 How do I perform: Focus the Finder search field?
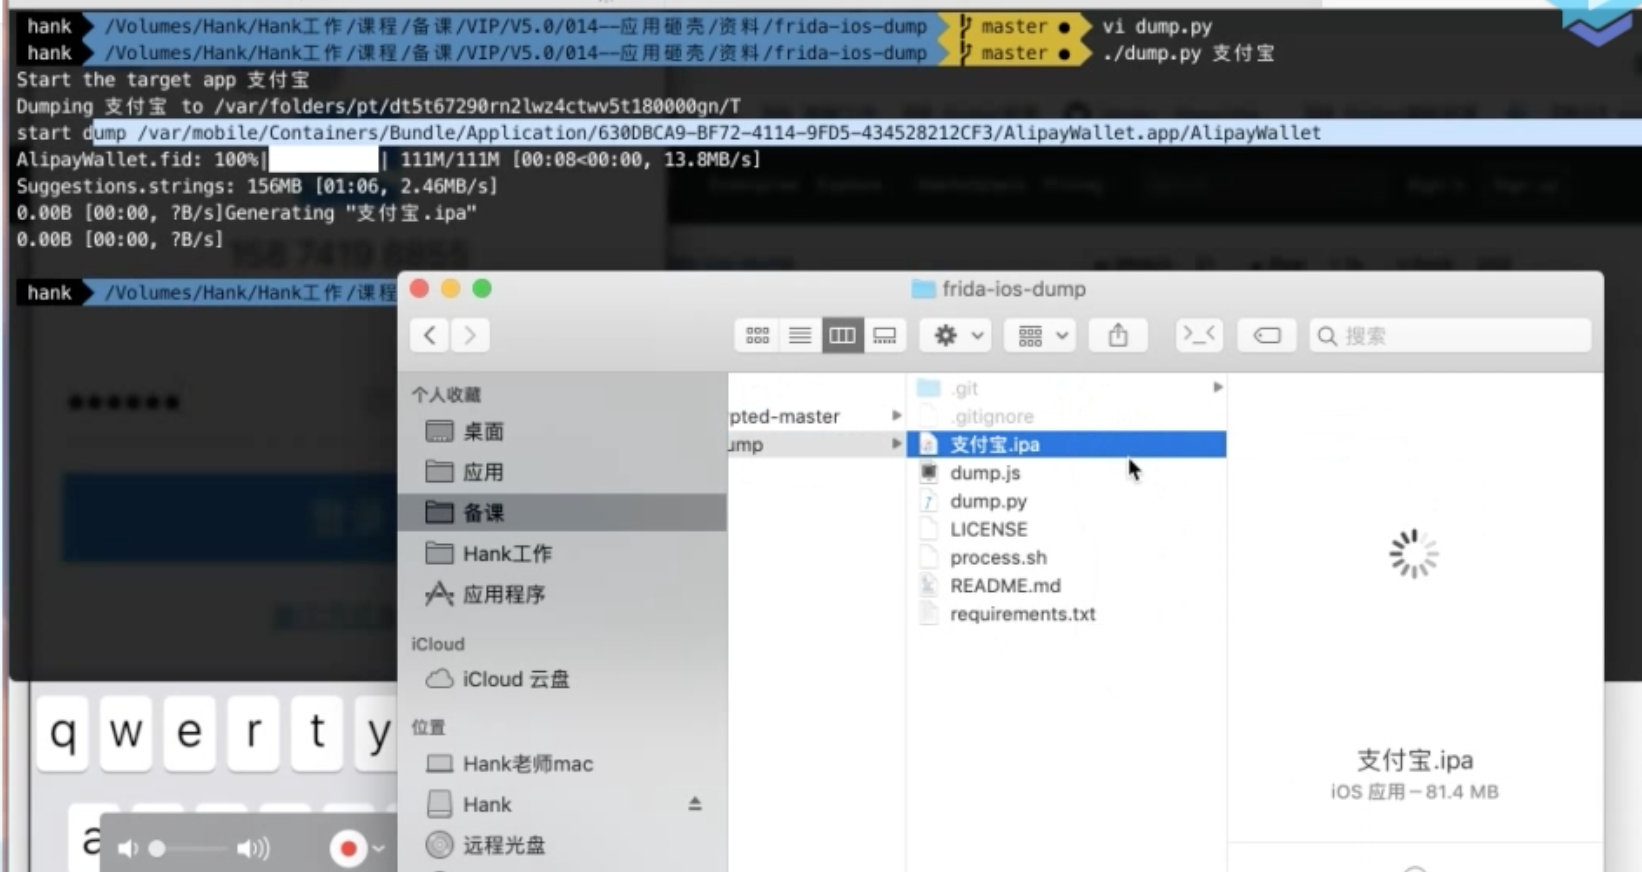click(1450, 336)
